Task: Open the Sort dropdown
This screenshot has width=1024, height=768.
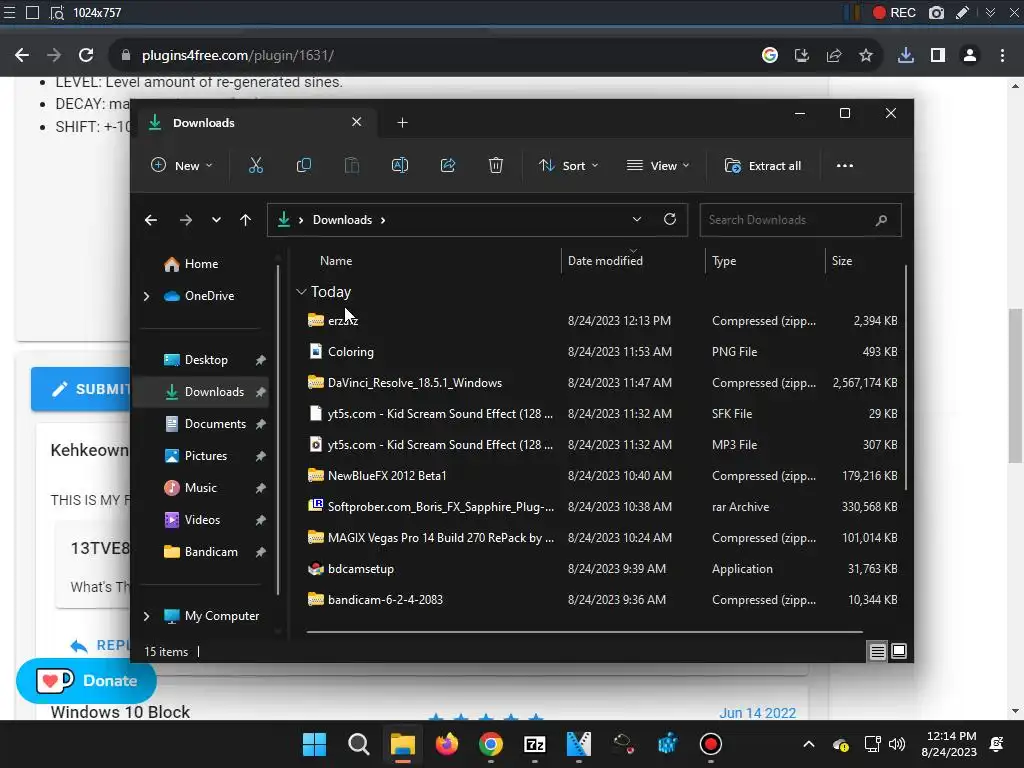Action: point(568,166)
